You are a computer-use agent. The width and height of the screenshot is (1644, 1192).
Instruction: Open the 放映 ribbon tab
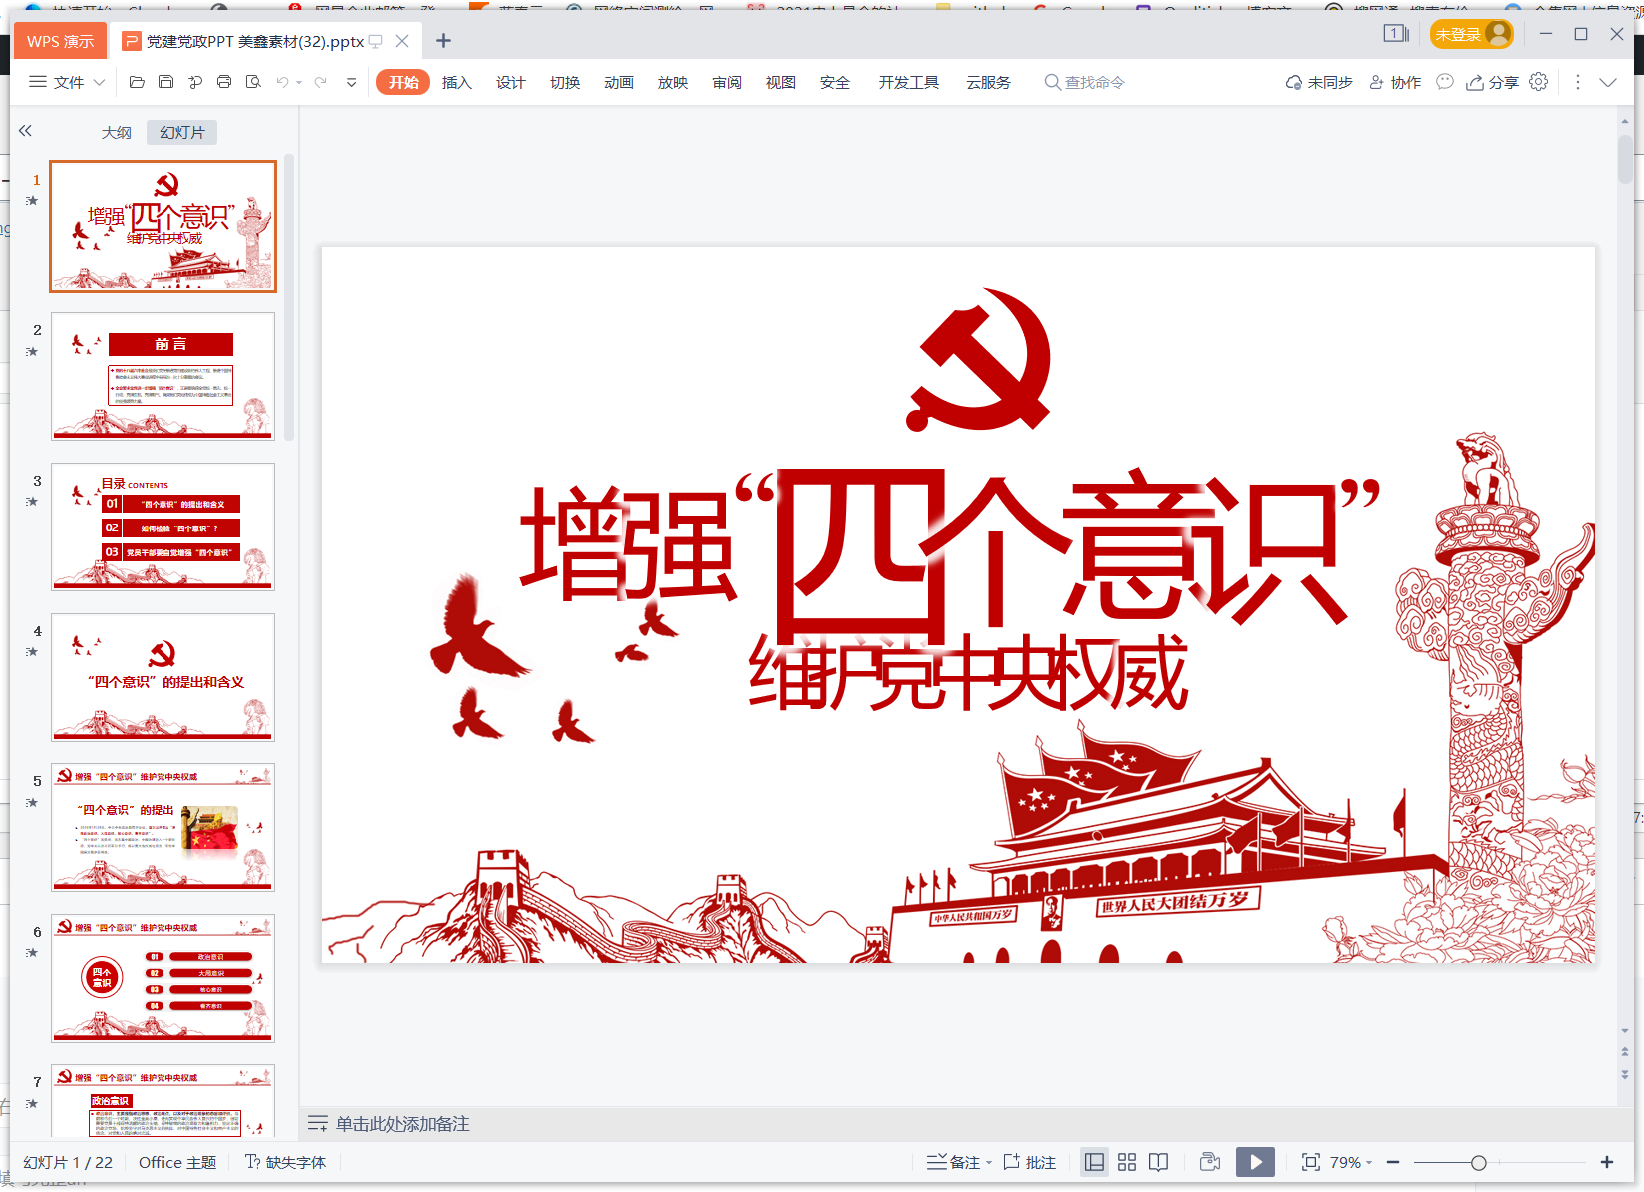pos(673,82)
